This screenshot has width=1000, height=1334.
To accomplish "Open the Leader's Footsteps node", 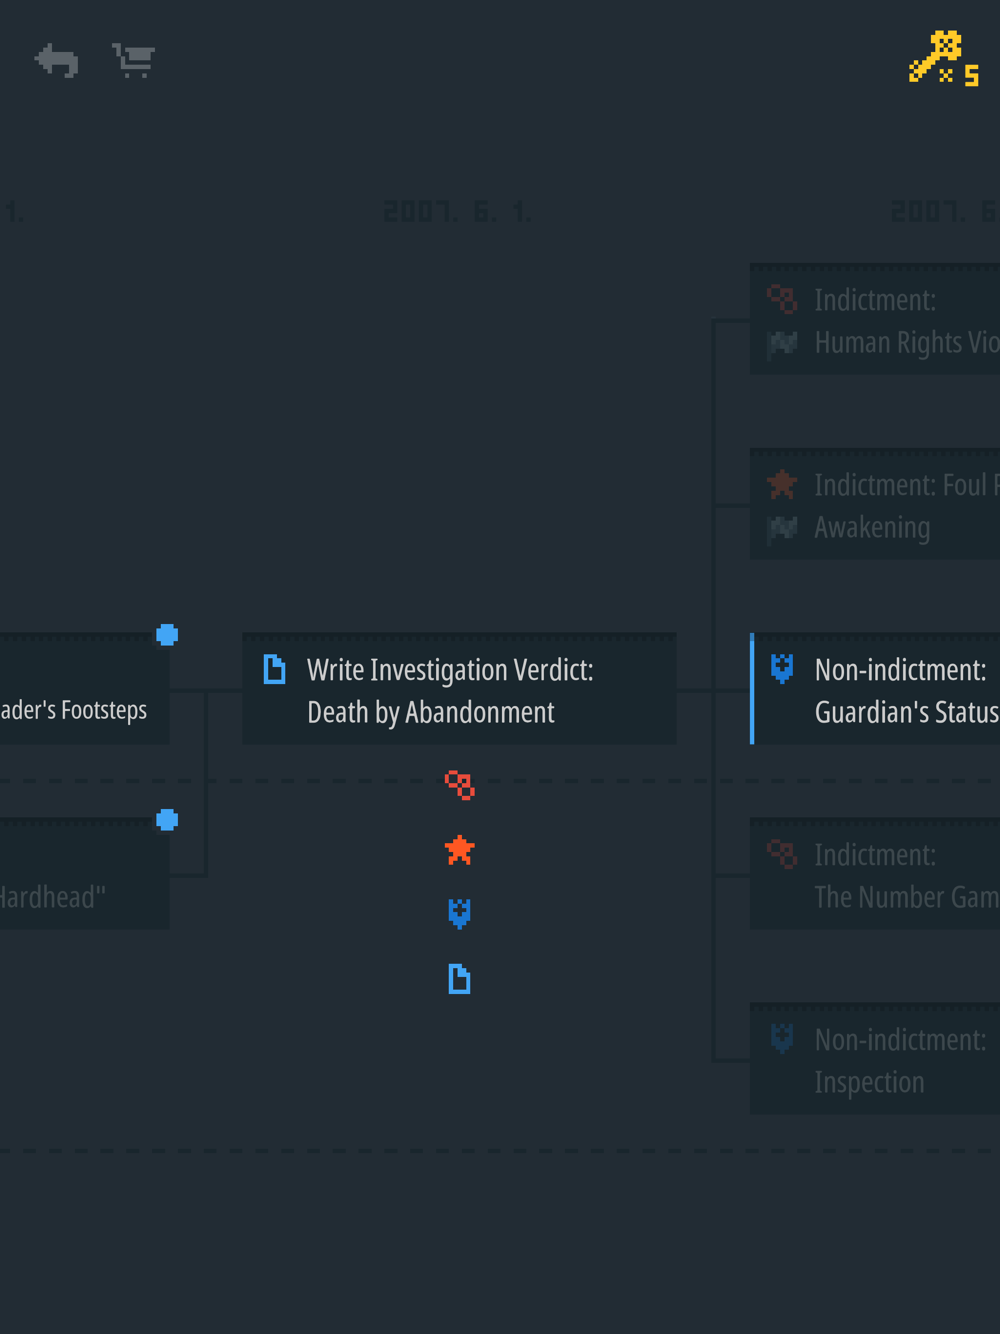I will point(80,692).
